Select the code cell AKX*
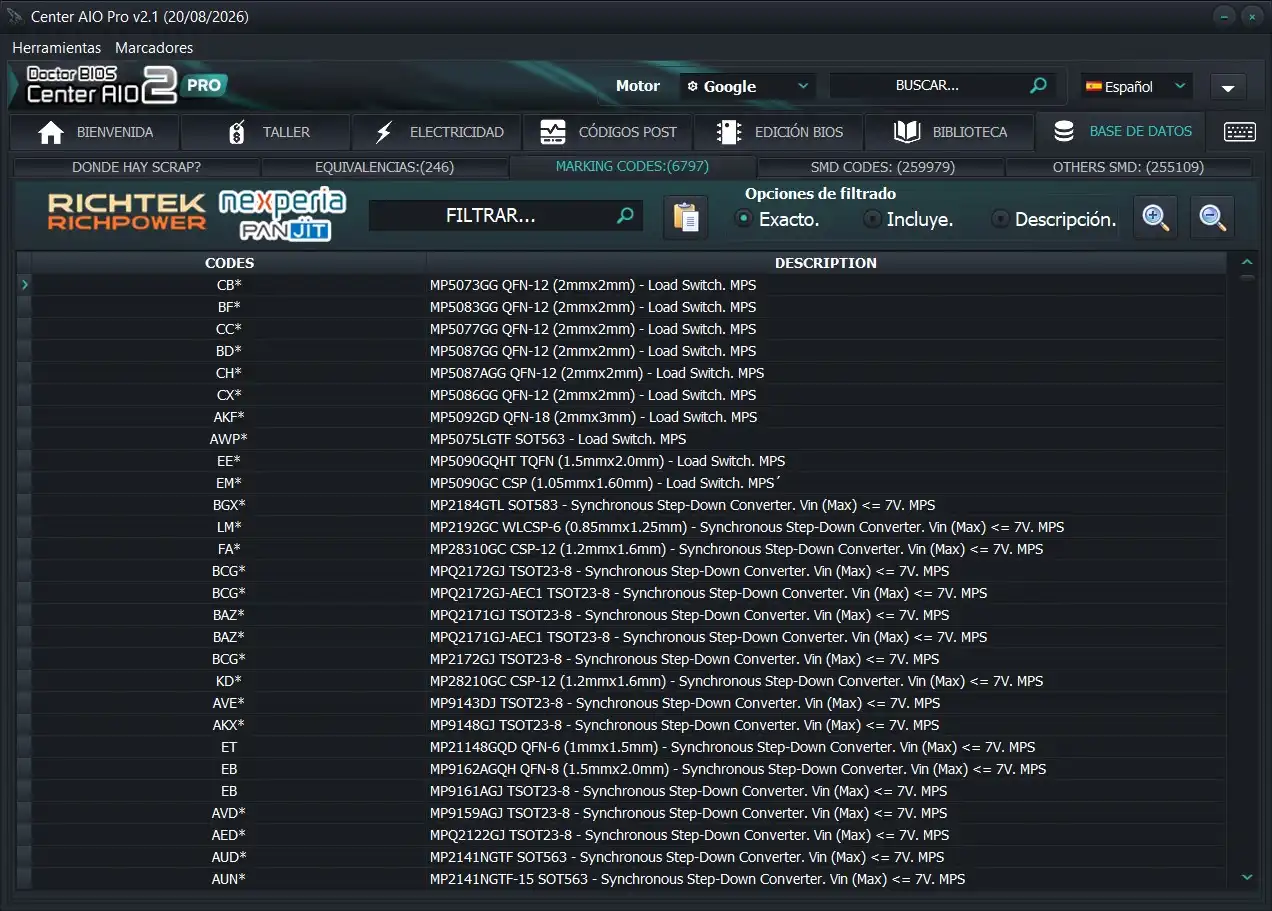 (229, 725)
